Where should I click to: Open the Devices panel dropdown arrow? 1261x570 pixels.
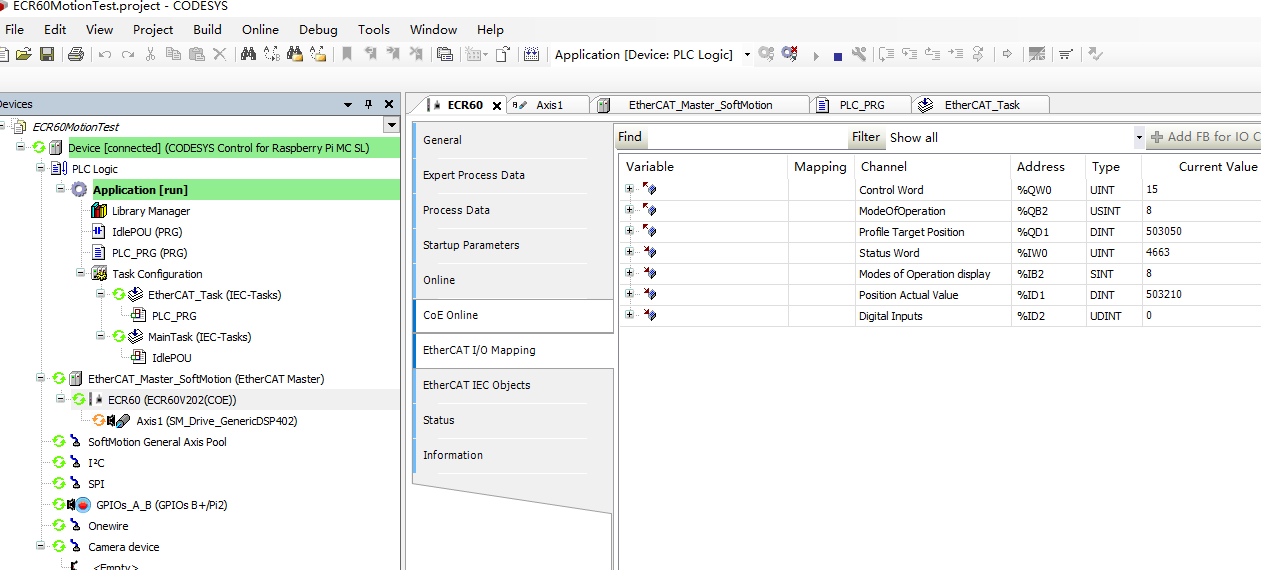click(x=348, y=104)
